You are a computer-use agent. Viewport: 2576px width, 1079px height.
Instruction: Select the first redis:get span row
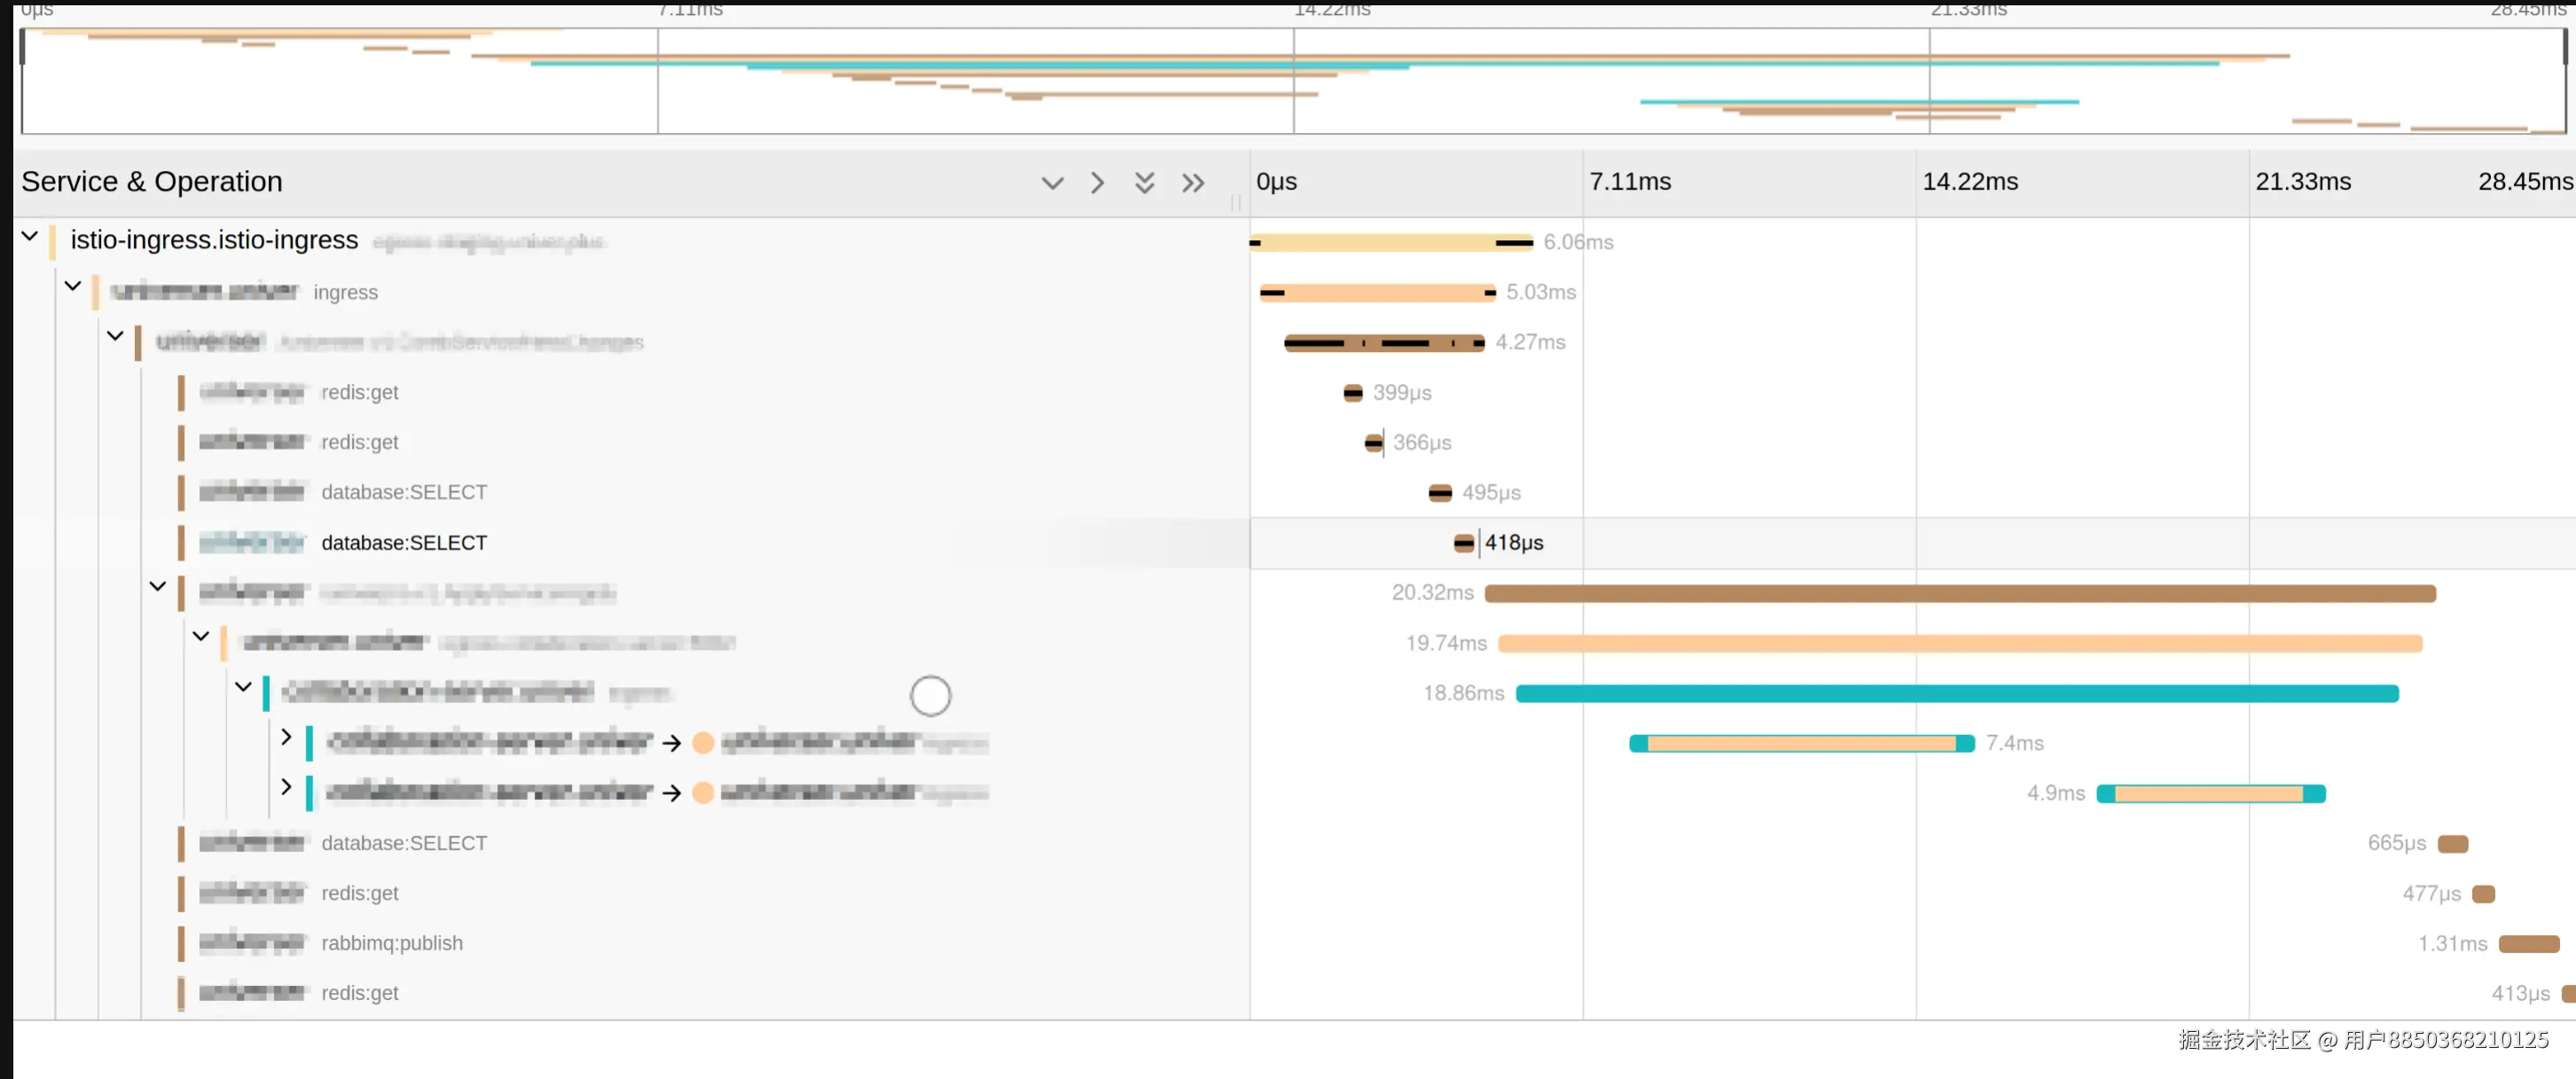[x=360, y=393]
